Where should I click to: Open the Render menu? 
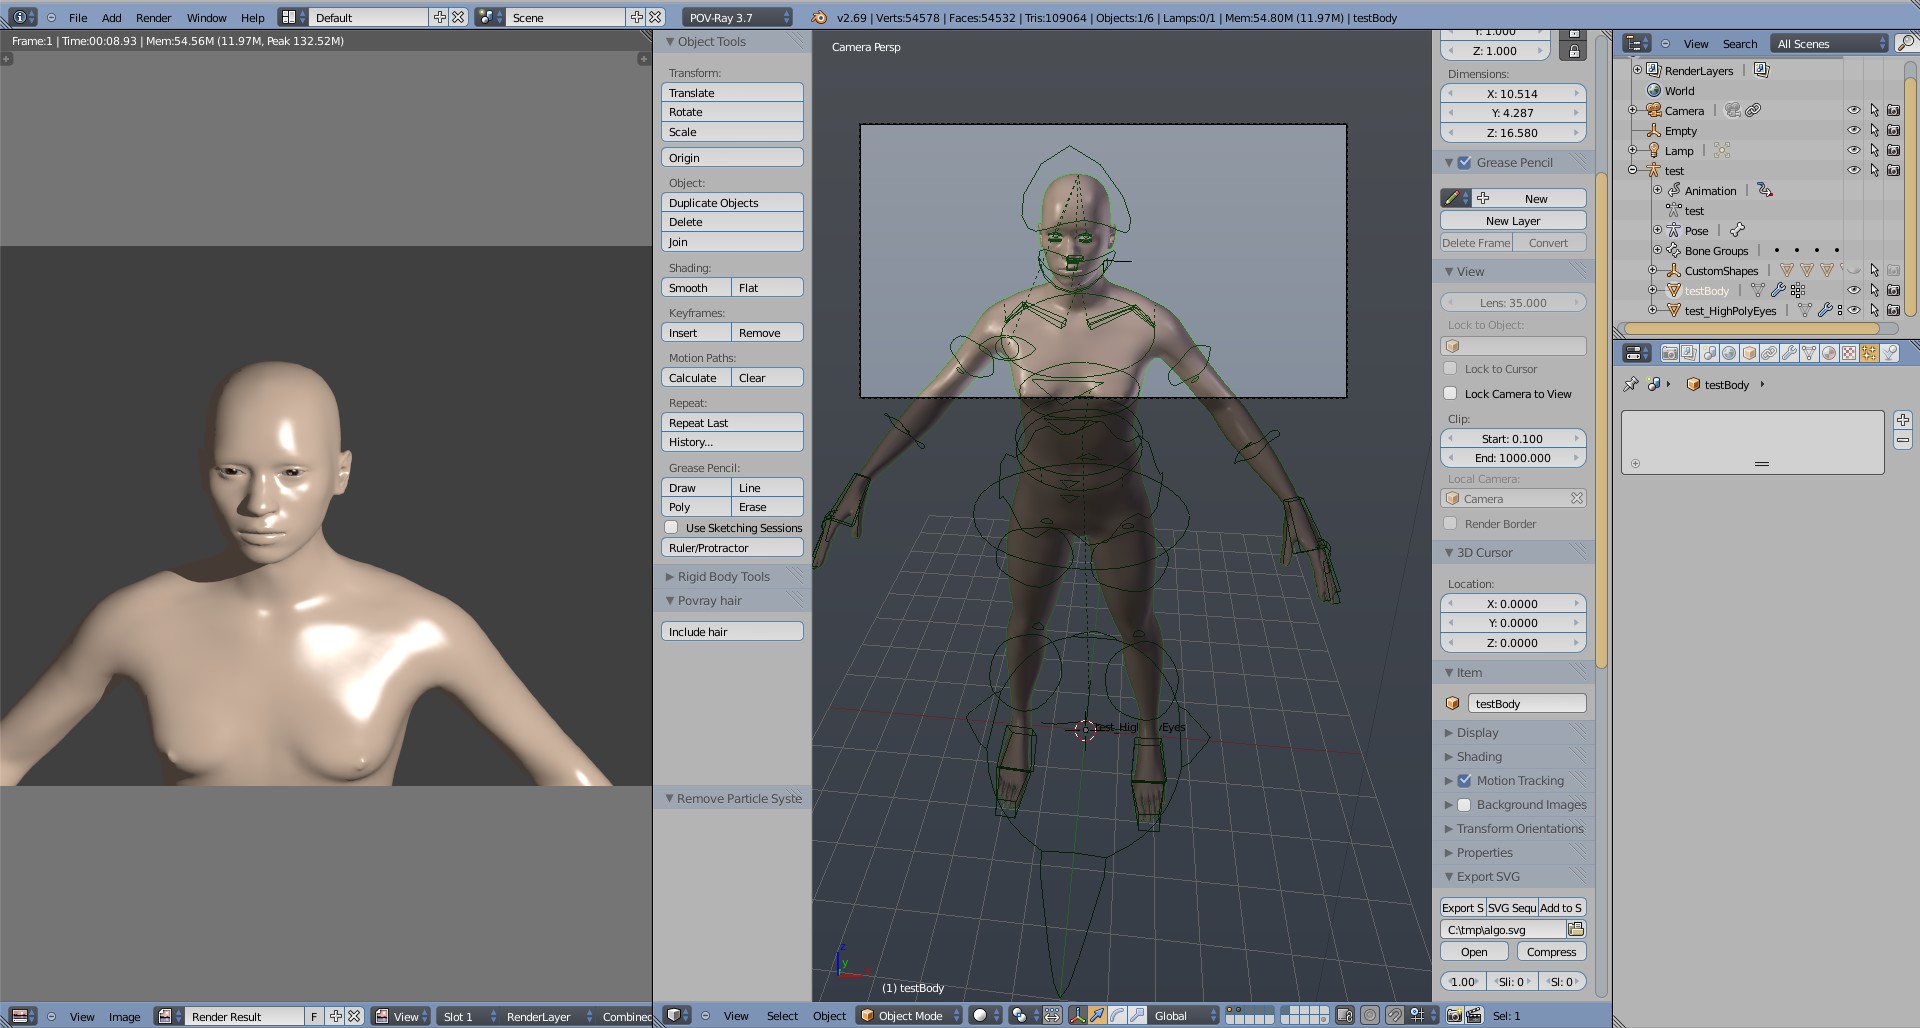coord(153,17)
